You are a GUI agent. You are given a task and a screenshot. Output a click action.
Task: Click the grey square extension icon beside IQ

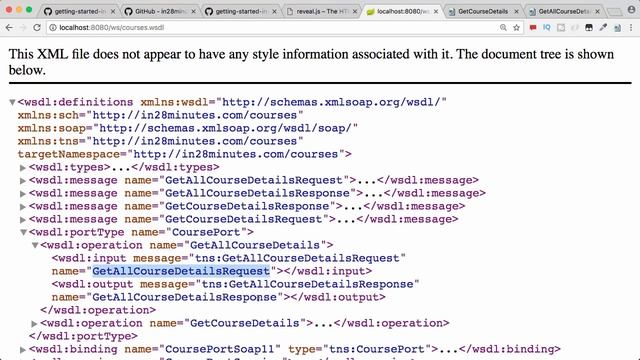point(561,27)
